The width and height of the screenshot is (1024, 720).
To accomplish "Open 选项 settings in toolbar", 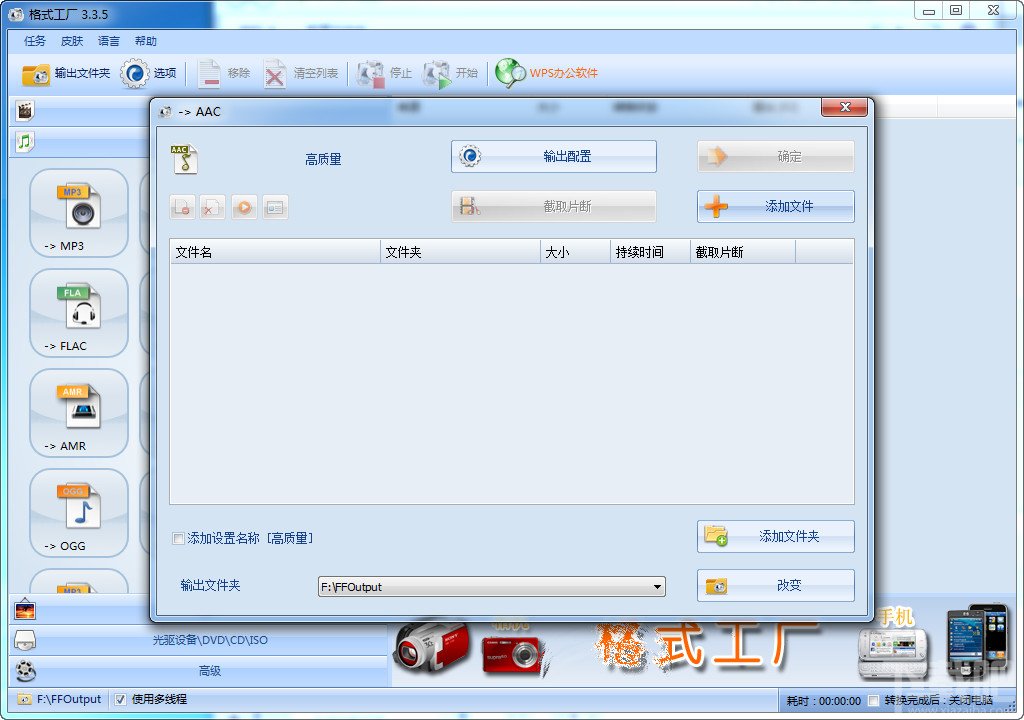I will (x=149, y=73).
